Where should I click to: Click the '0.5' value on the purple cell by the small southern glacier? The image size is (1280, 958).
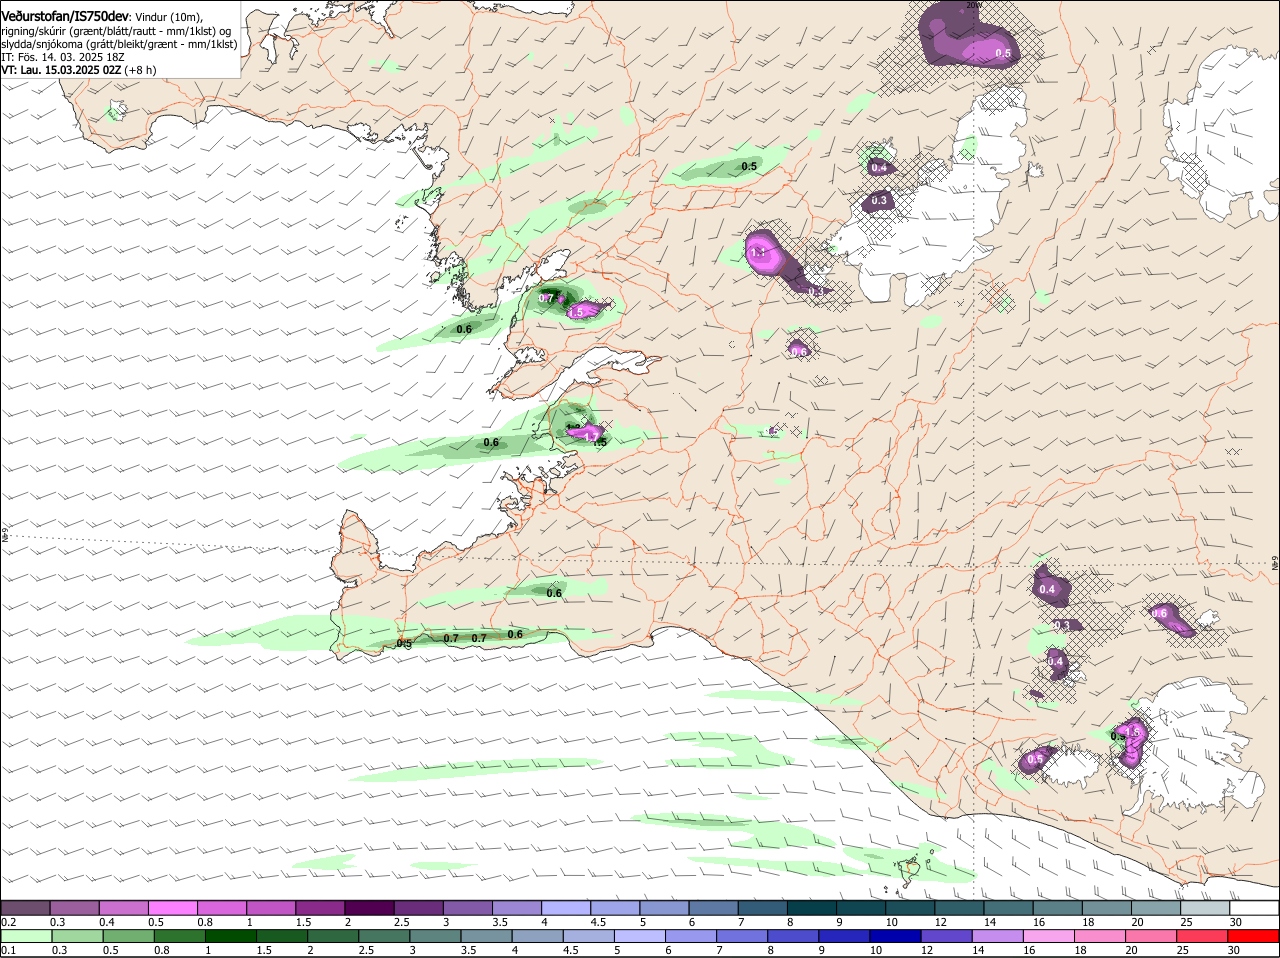(x=1035, y=759)
